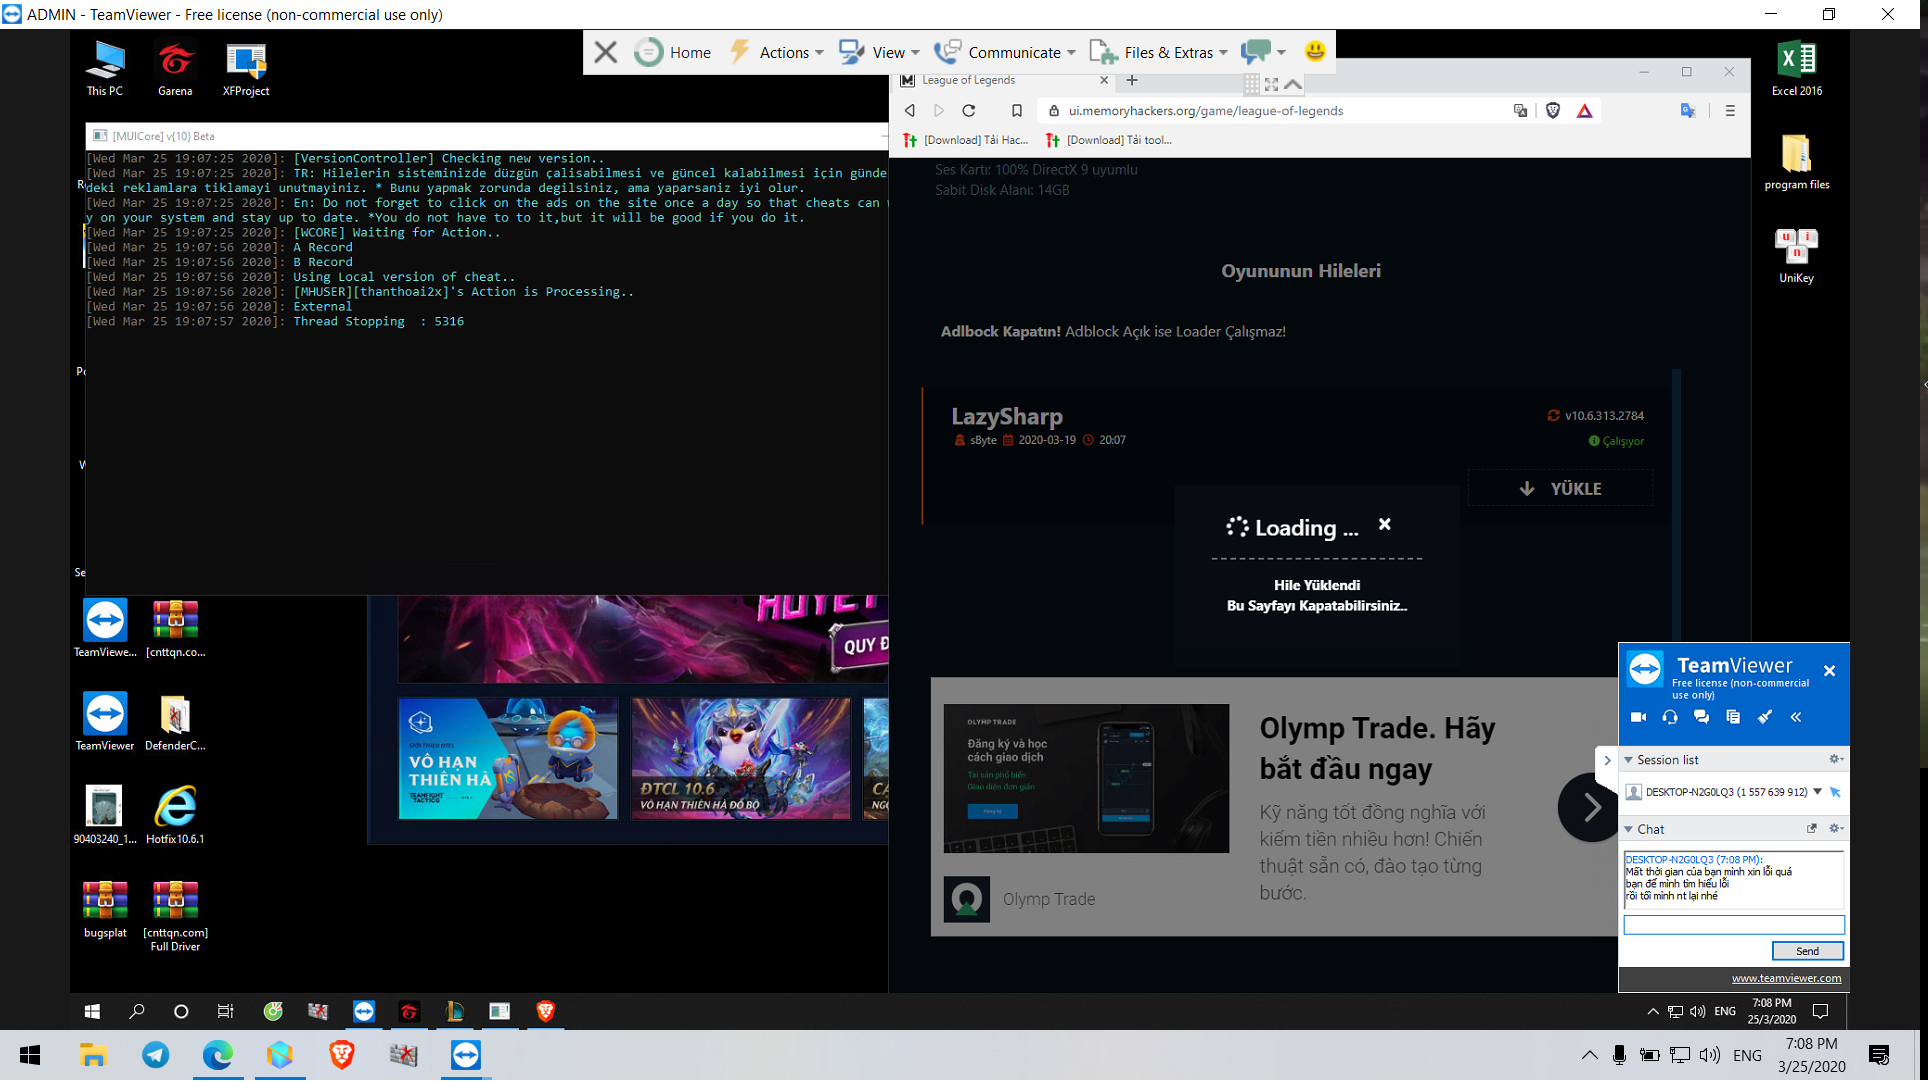Viewport: 1928px width, 1082px height.
Task: Click the chat bubbles icon in TeamViewer panel
Action: coord(1701,717)
